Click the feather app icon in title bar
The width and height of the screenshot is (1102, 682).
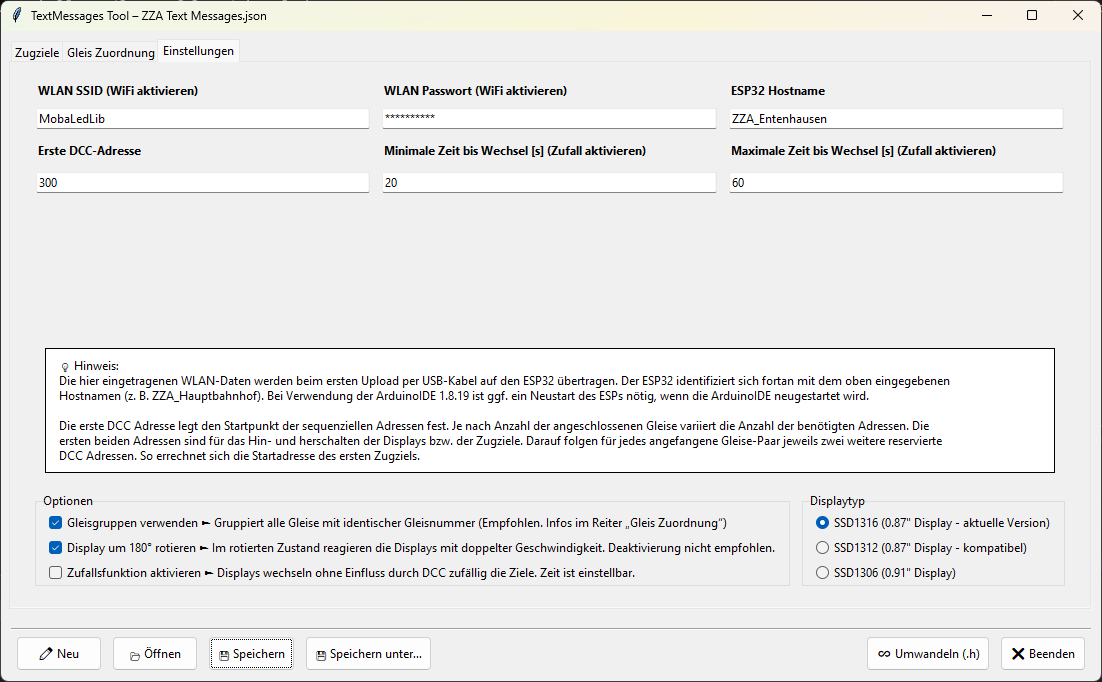16,16
